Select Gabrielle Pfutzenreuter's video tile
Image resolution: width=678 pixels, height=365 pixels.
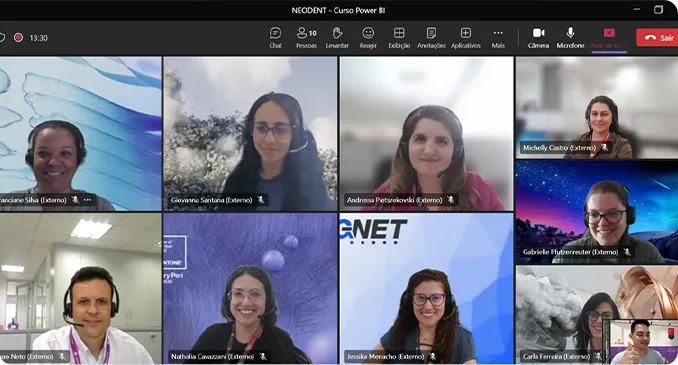tap(597, 212)
